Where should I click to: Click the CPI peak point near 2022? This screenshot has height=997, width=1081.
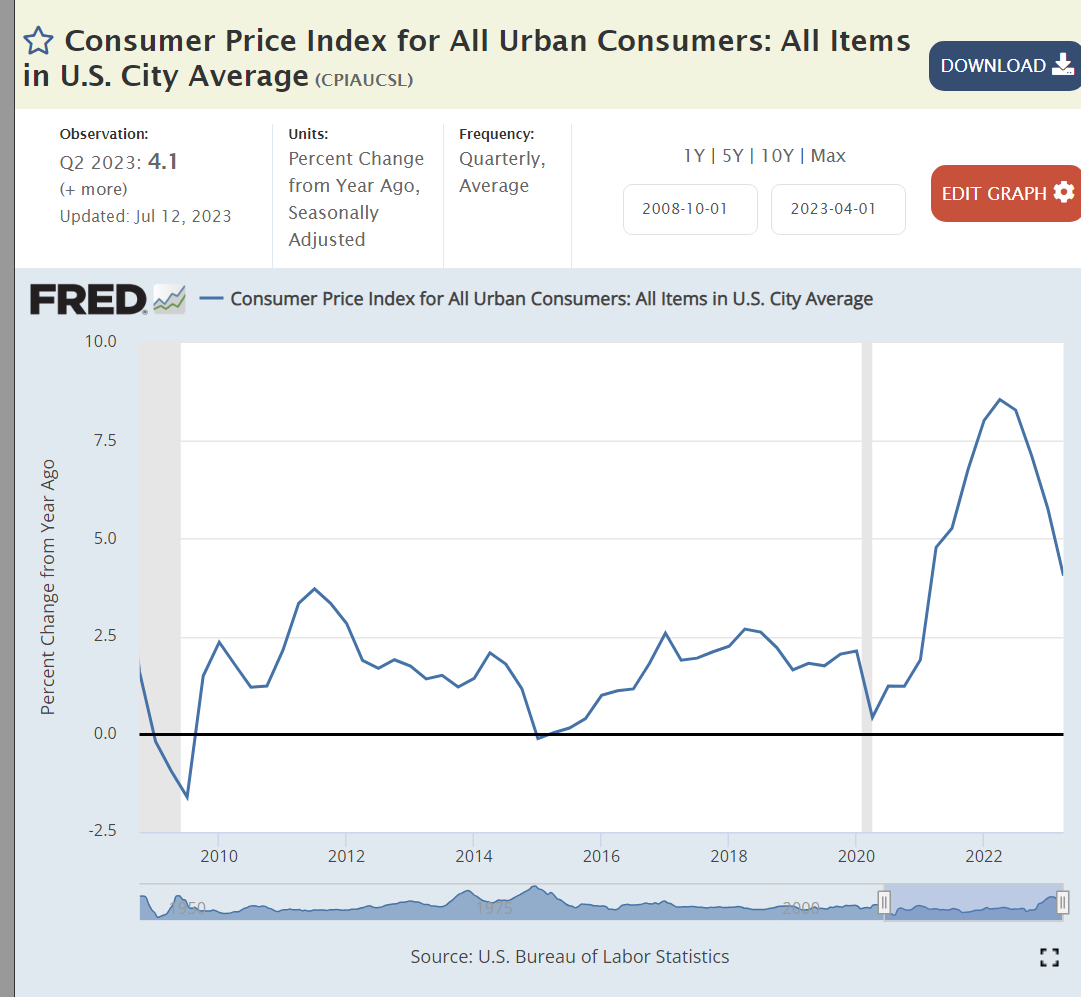(1000, 399)
